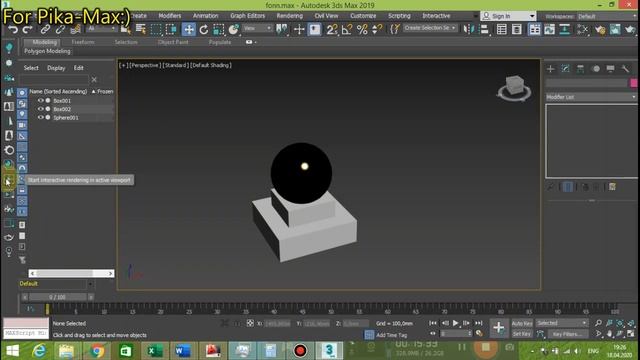
Task: Click the Align tool icon
Action: (484, 29)
